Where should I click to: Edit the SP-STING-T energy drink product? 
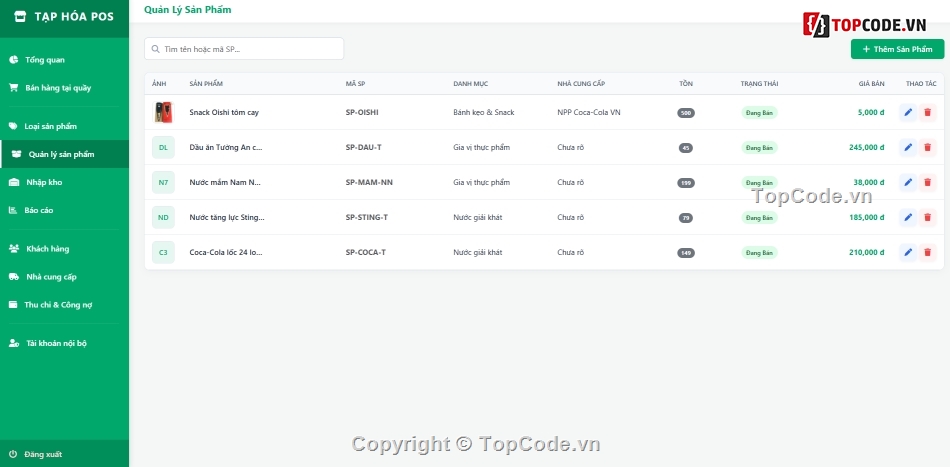pyautogui.click(x=908, y=218)
